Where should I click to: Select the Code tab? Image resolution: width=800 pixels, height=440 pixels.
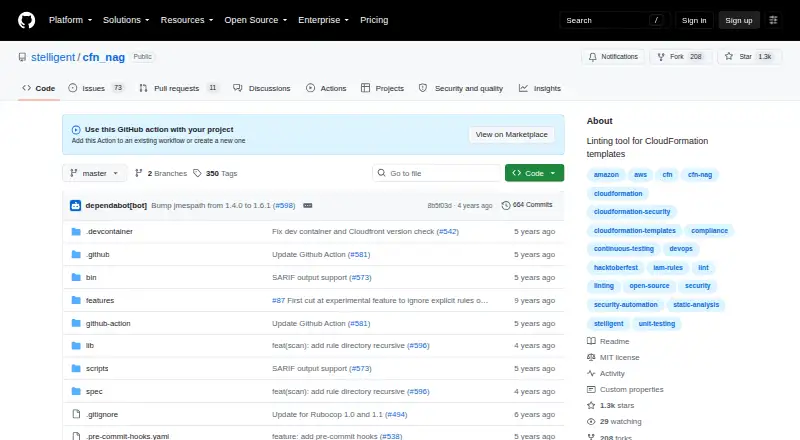coord(39,88)
